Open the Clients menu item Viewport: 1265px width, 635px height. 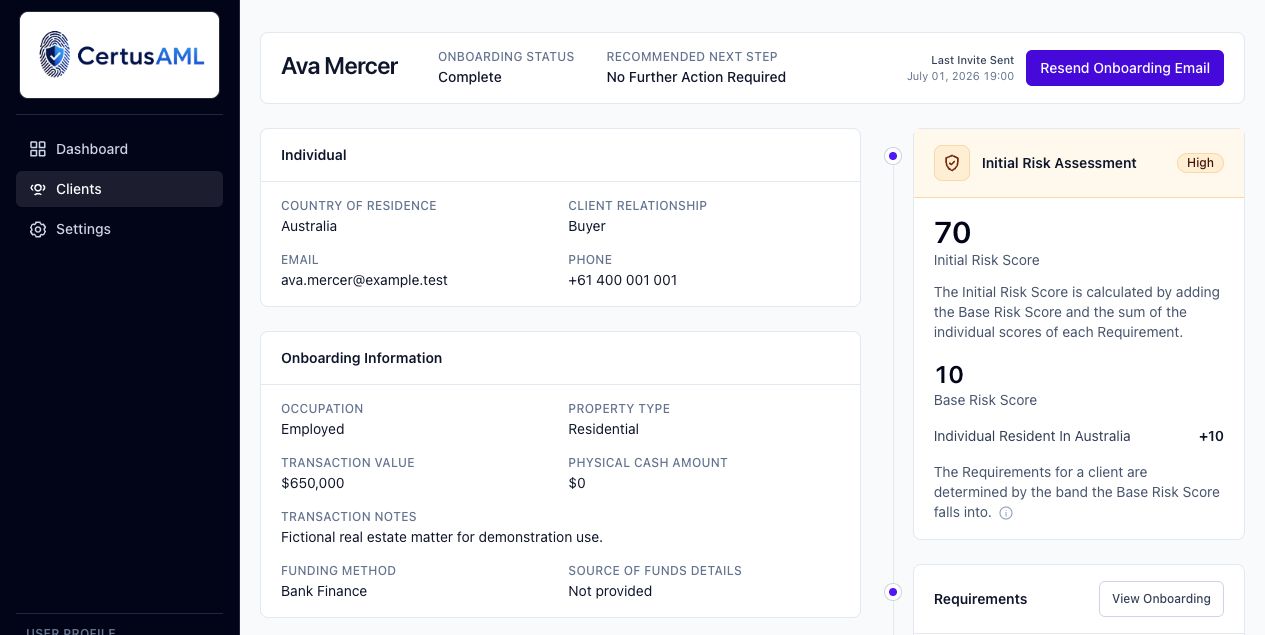click(x=119, y=189)
